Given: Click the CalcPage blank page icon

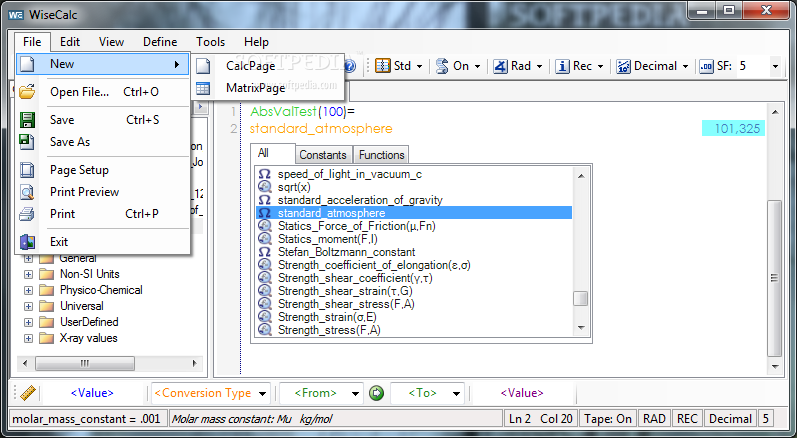Looking at the screenshot, I should point(203,66).
